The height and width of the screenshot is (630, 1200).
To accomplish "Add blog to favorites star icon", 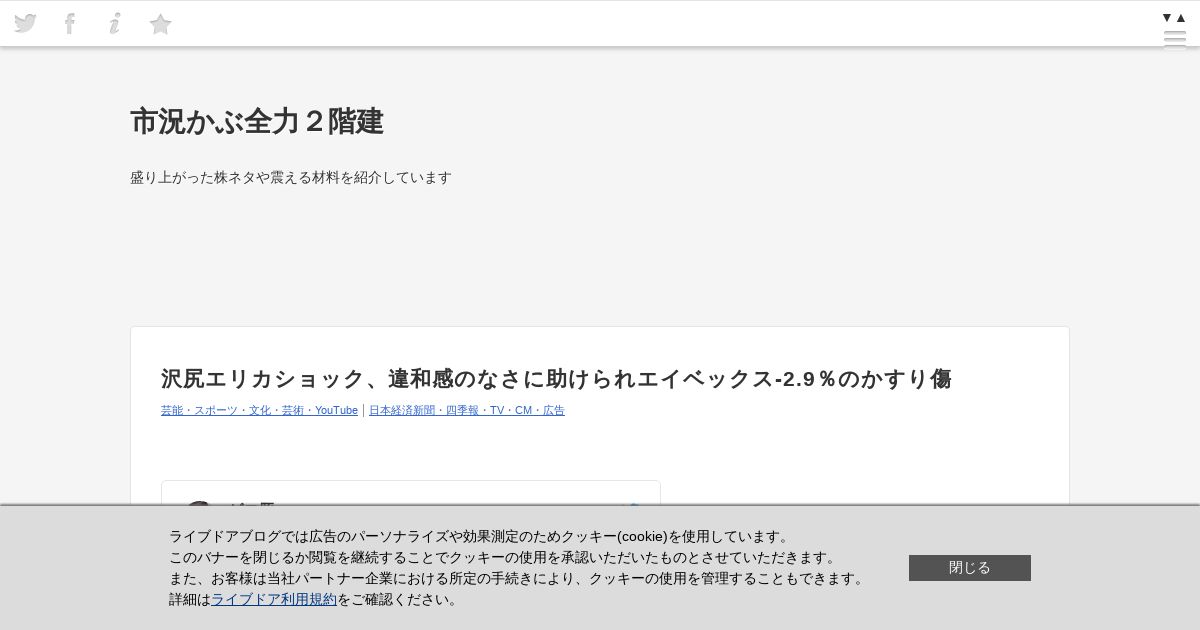I will pyautogui.click(x=161, y=24).
